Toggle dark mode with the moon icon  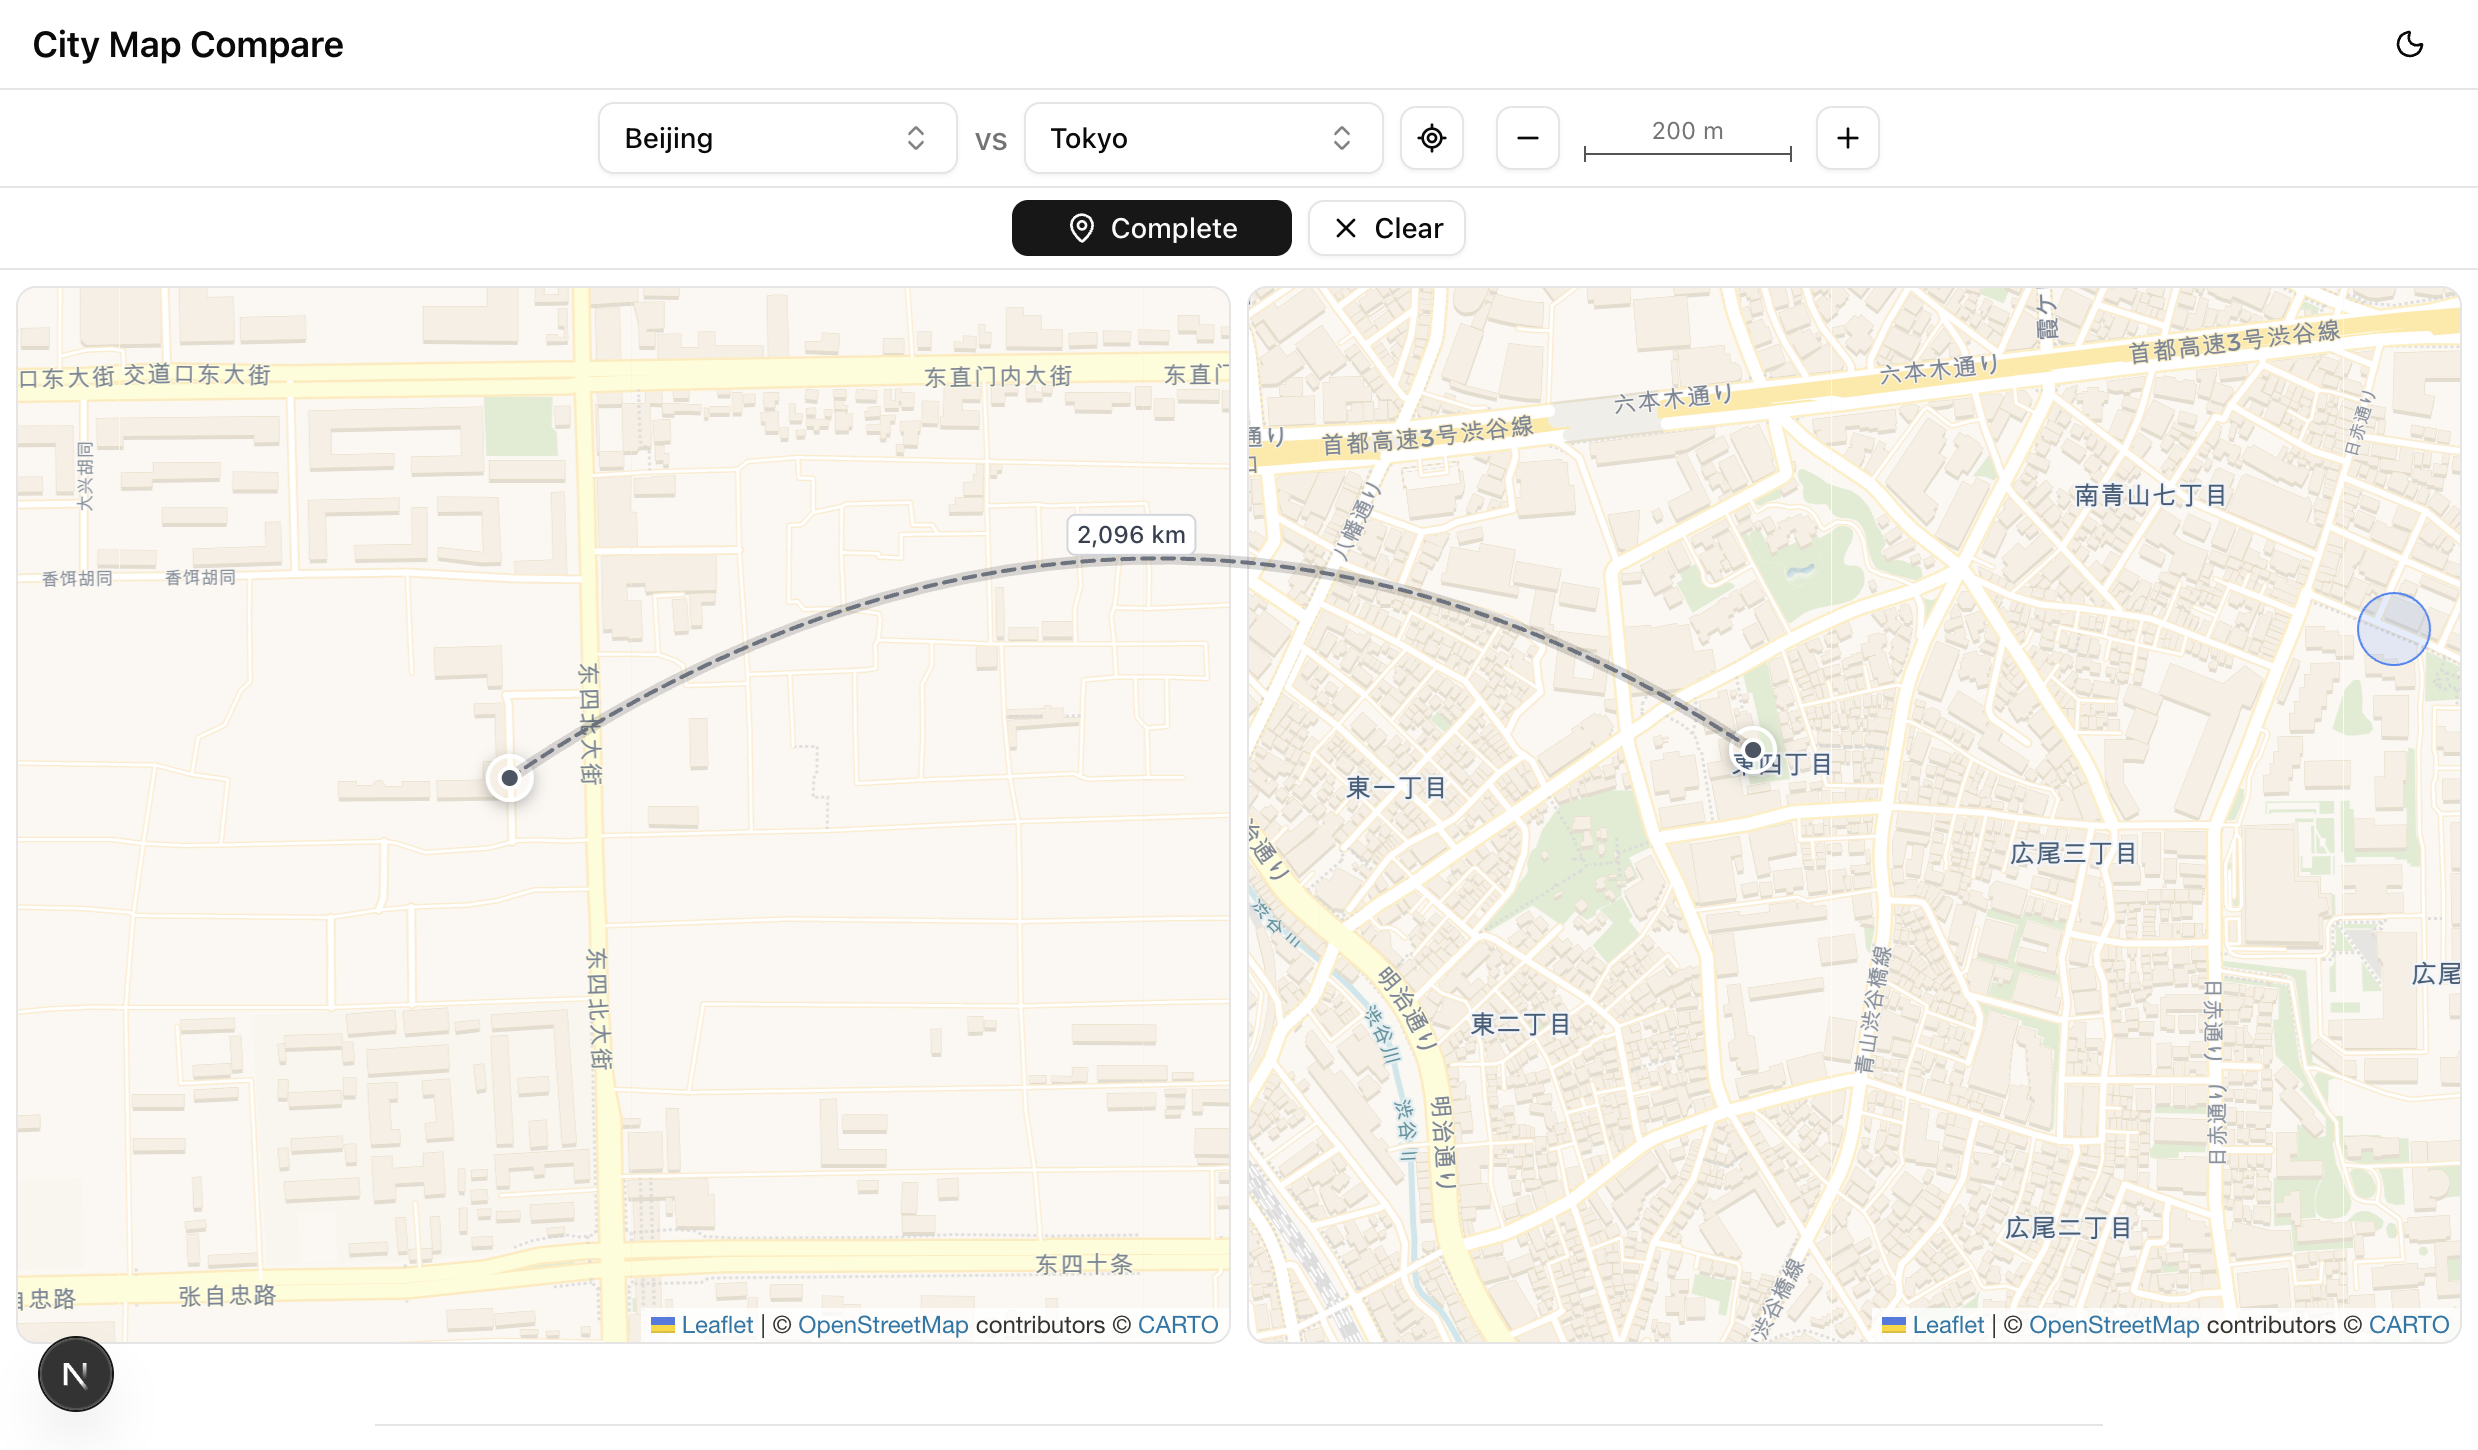pyautogui.click(x=2409, y=44)
